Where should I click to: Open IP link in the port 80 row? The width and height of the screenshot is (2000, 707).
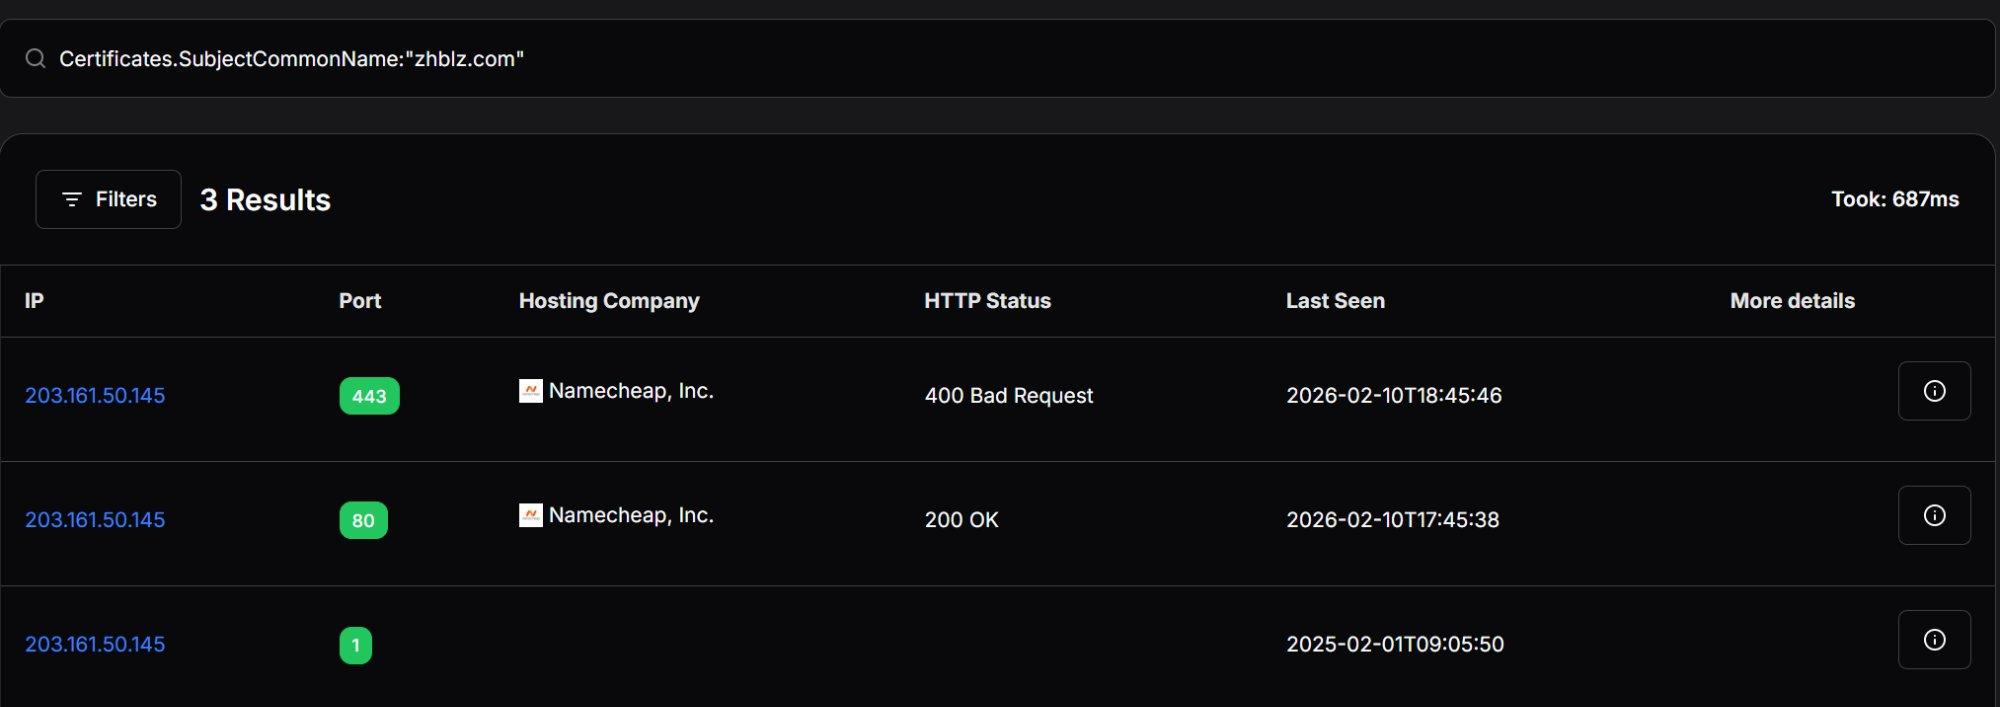(x=95, y=520)
